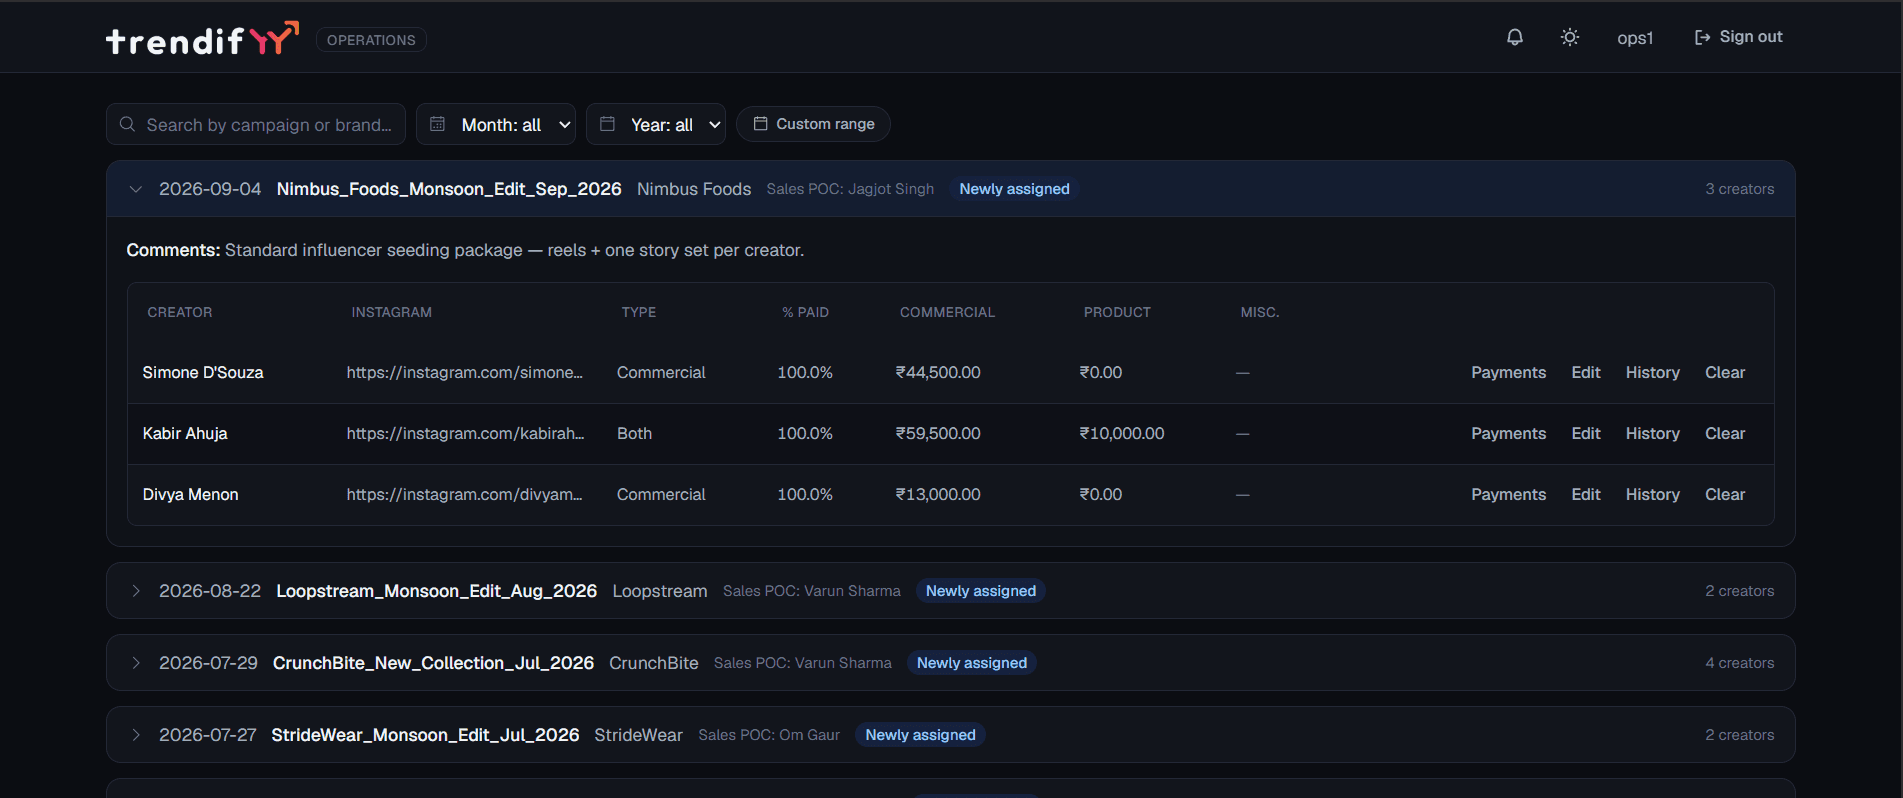1903x798 pixels.
Task: Open Divya Menon's Instagram link
Action: [x=464, y=494]
